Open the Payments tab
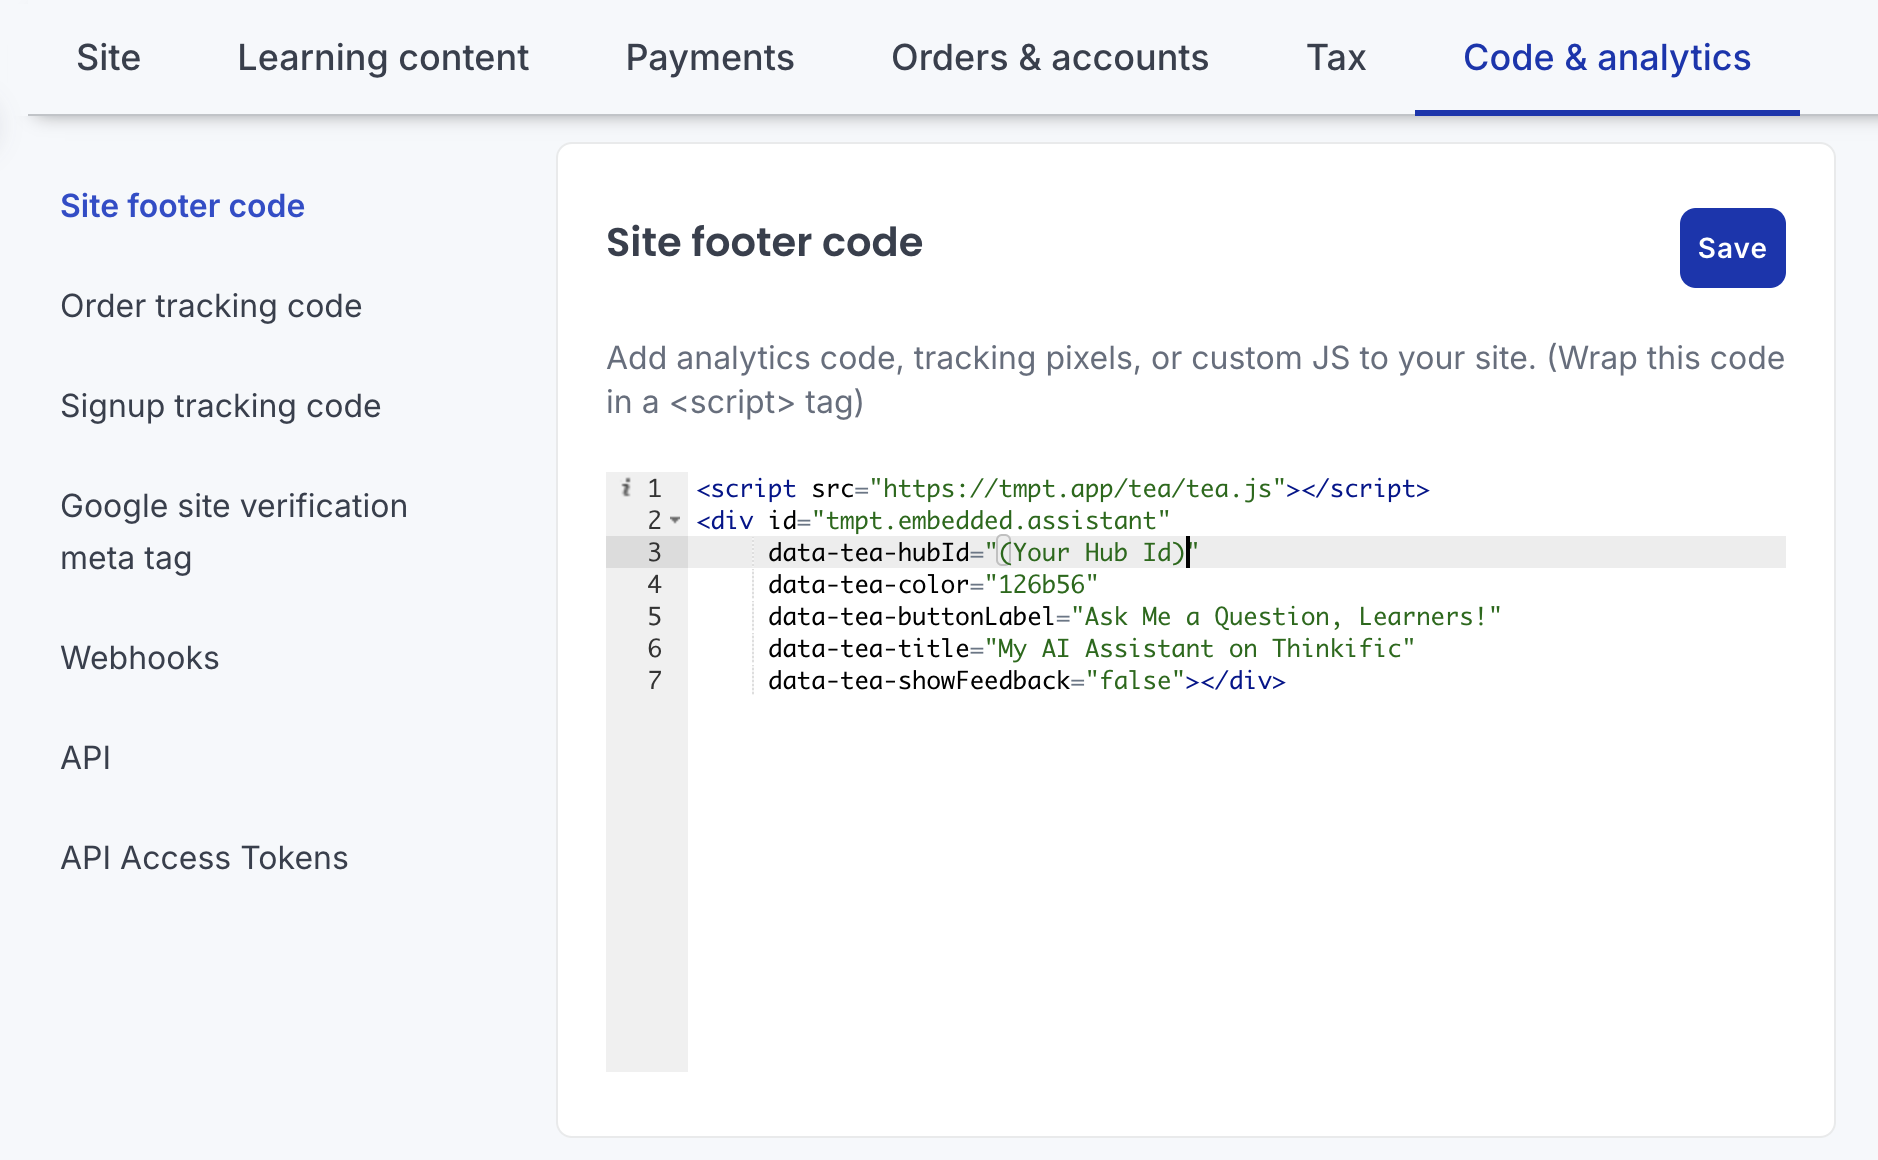This screenshot has height=1160, width=1878. [x=710, y=58]
